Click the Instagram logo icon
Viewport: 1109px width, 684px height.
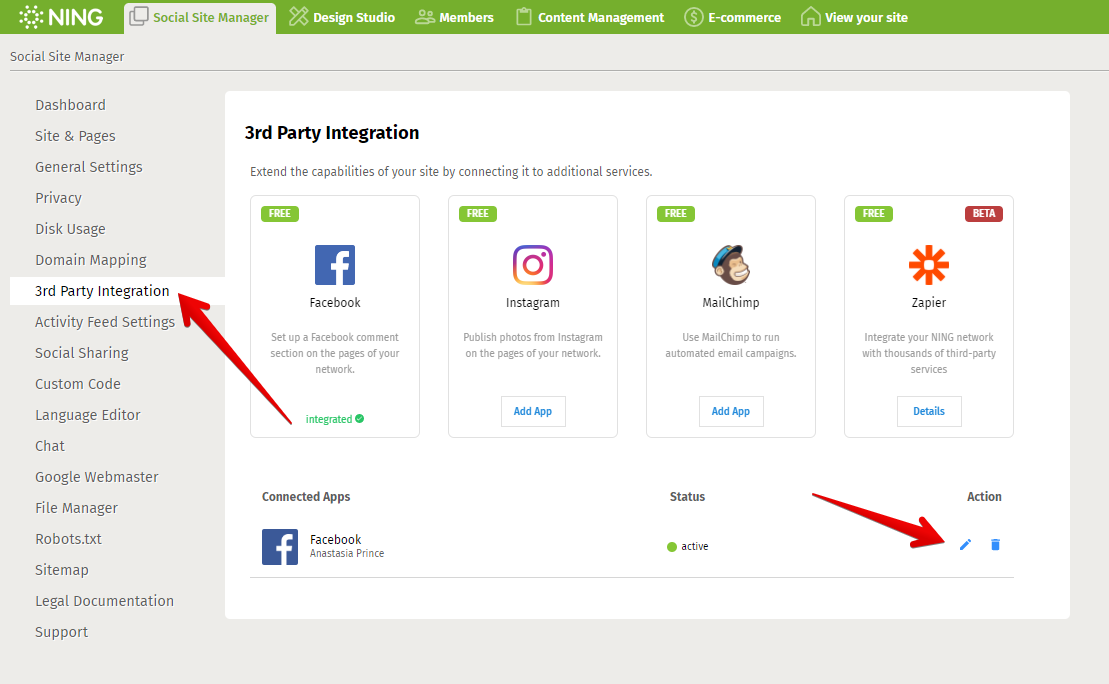coord(533,265)
